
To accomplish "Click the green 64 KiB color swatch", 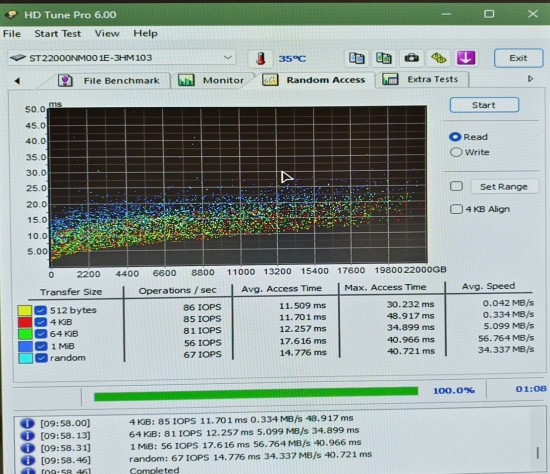I will pos(25,334).
